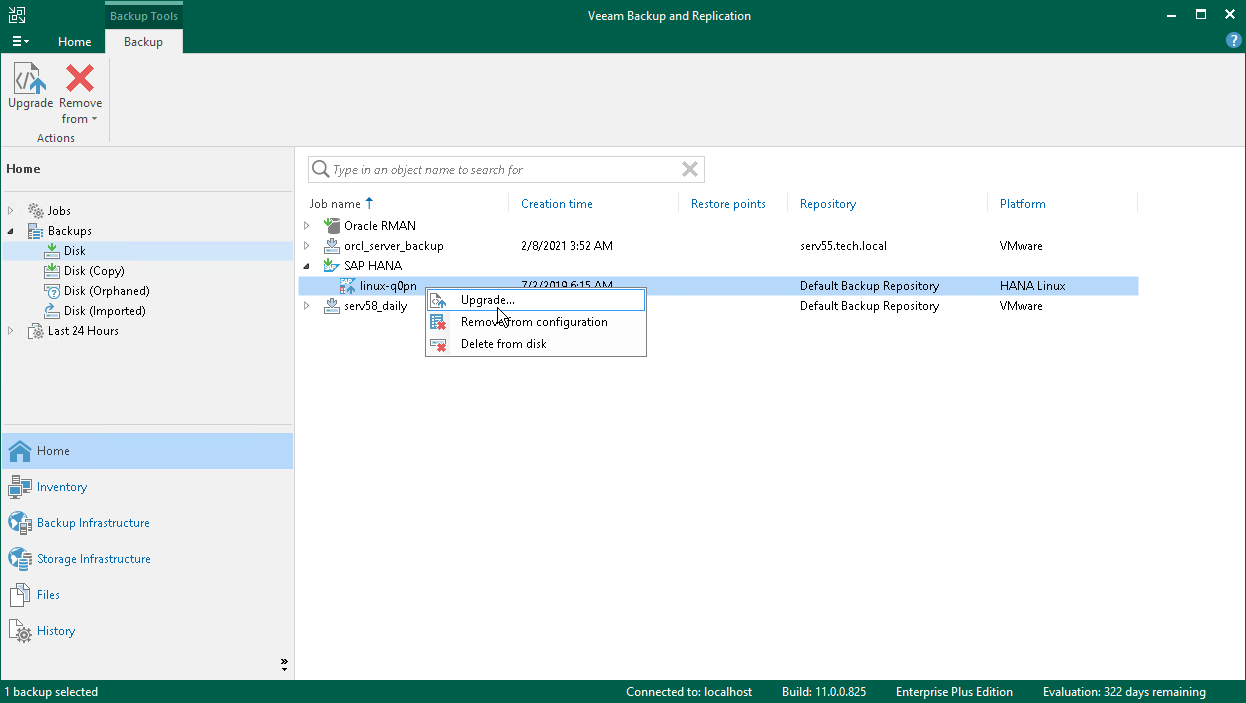Select Disk (Orphaned) in the tree
This screenshot has width=1246, height=703.
click(106, 291)
